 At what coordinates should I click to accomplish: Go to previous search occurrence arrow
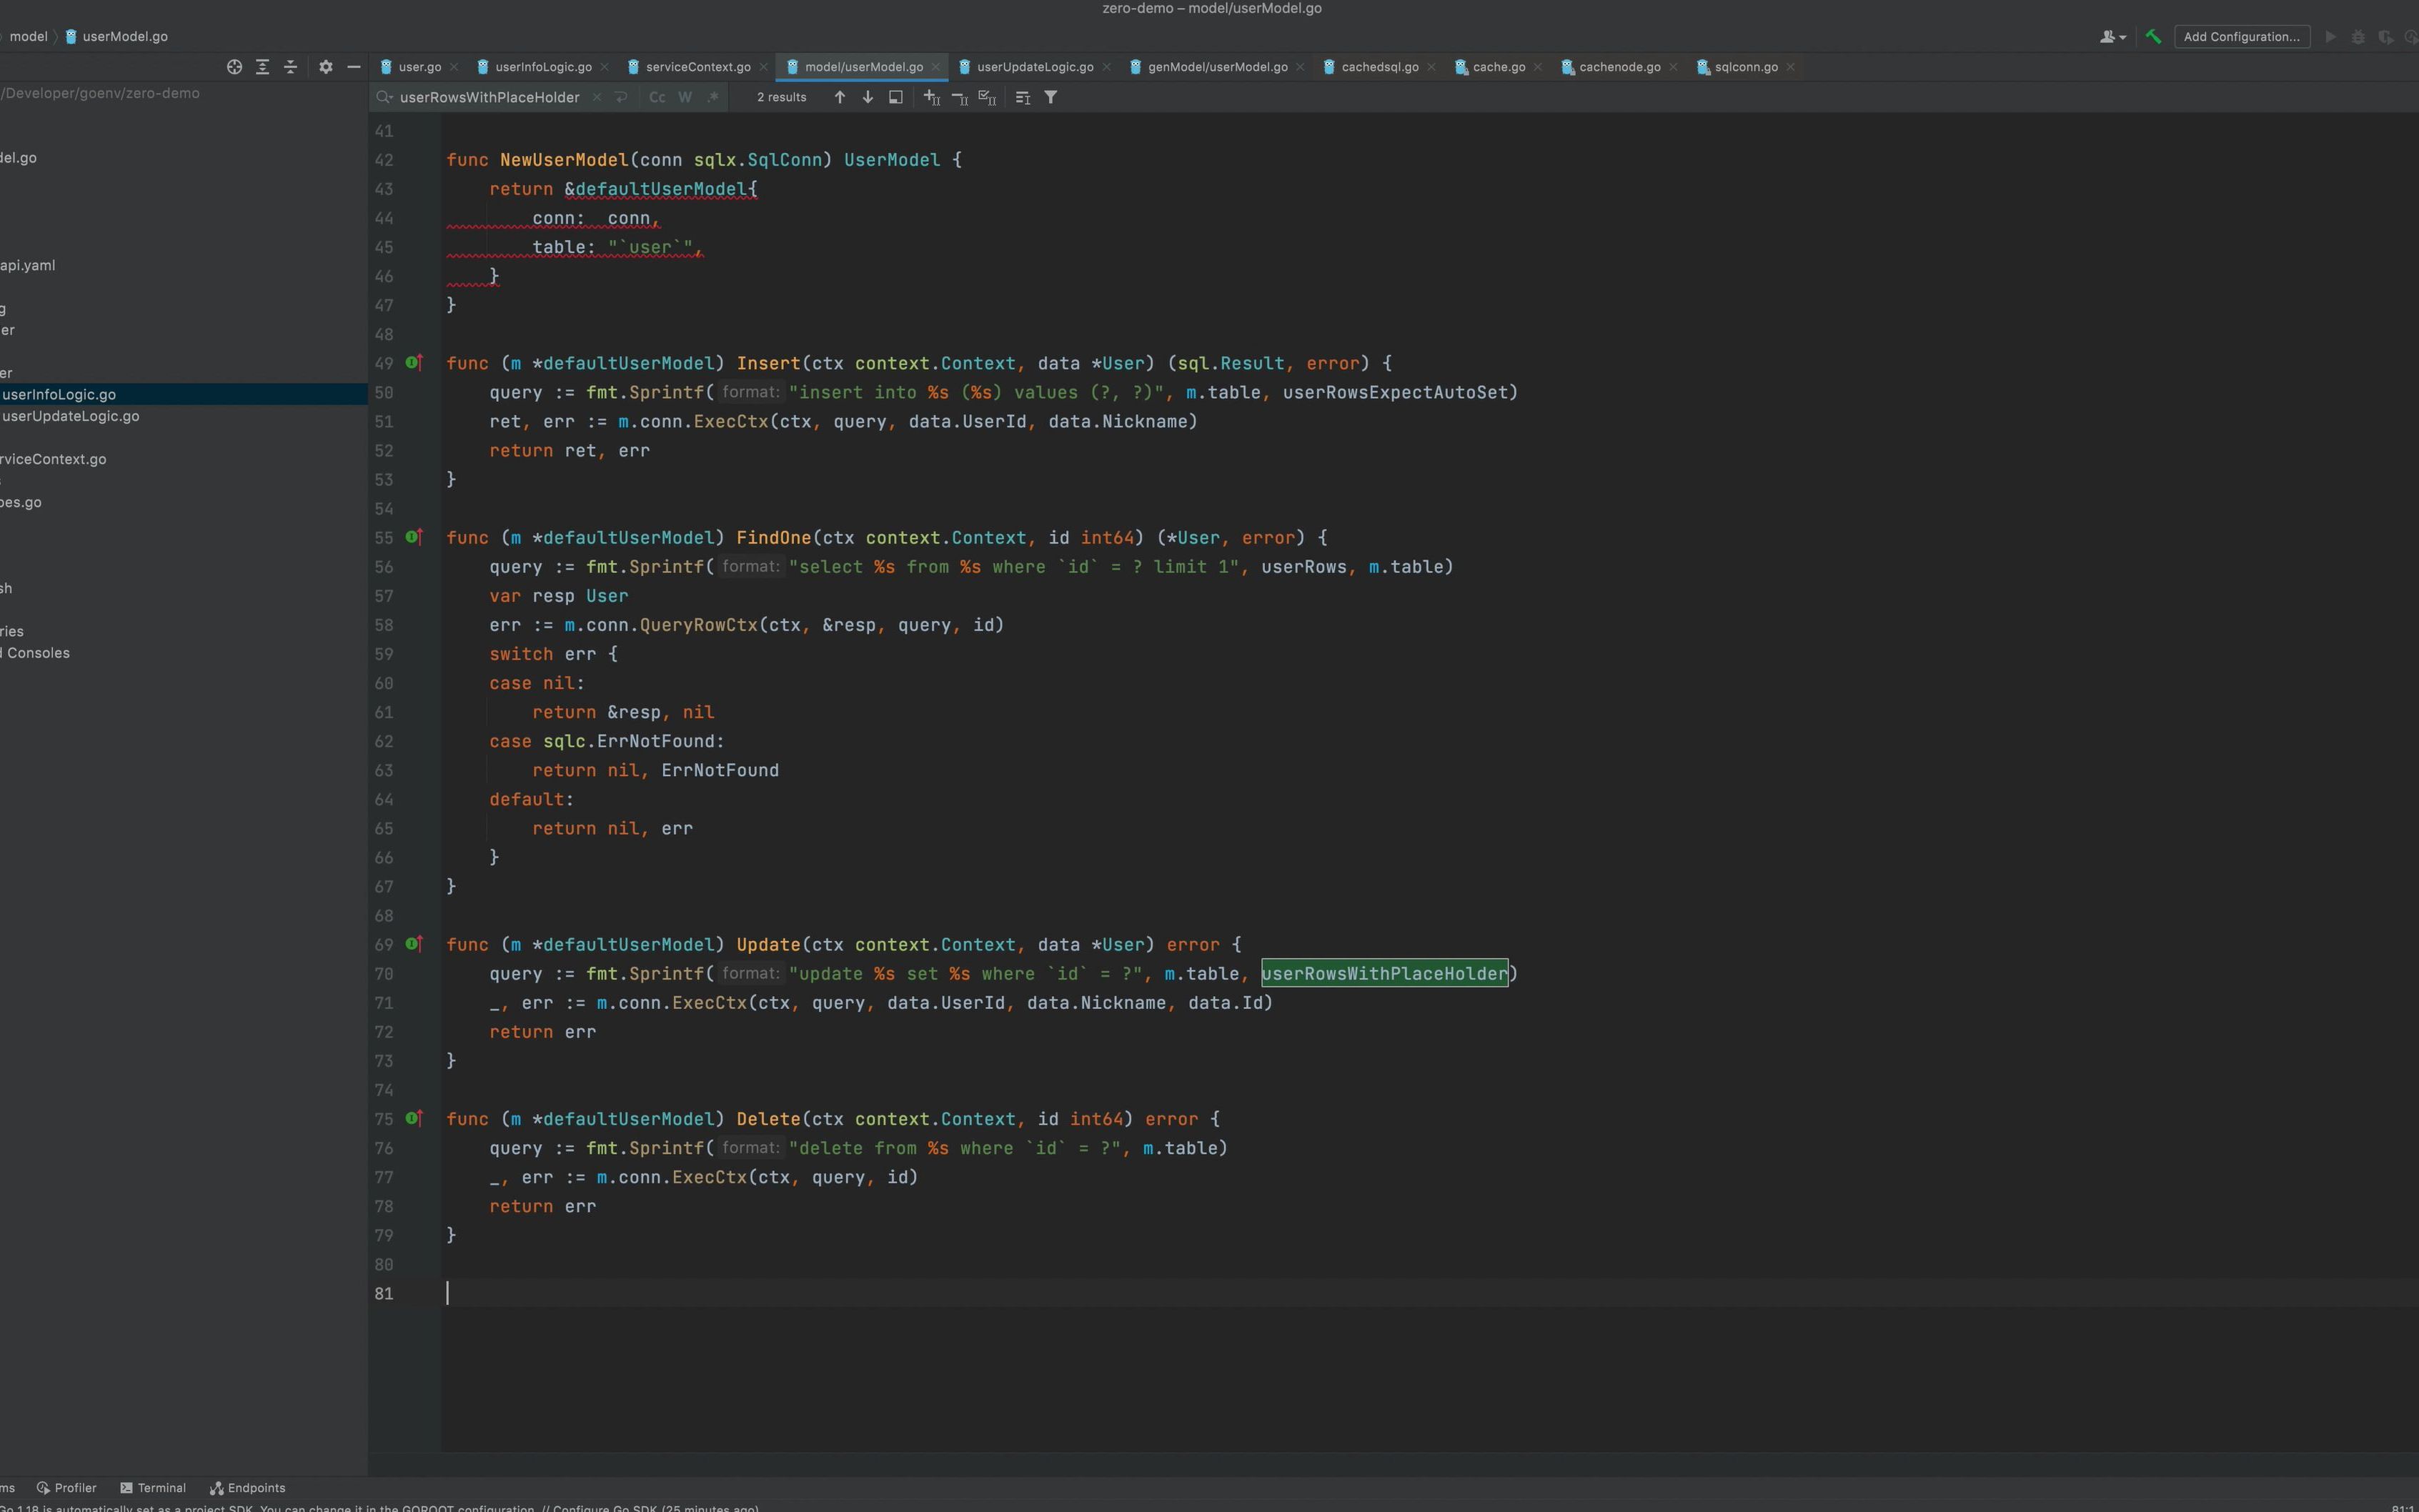pyautogui.click(x=840, y=97)
